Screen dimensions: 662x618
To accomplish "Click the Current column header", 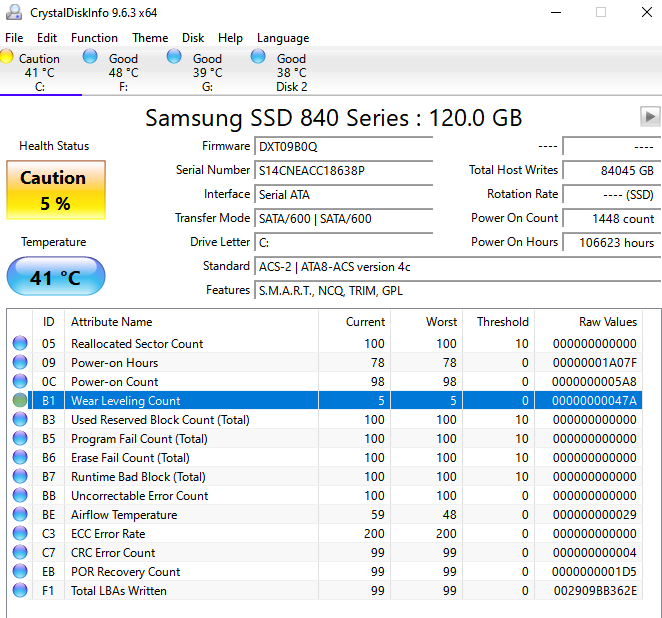I will (355, 322).
